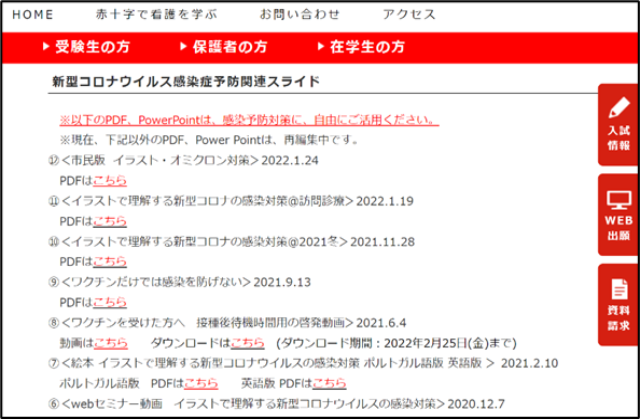Open the 動画 こちら link for item ⑧

click(x=110, y=343)
